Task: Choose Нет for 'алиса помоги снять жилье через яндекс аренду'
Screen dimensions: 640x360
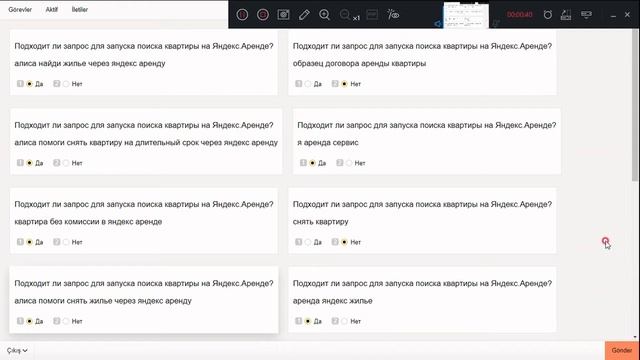Action: [66, 321]
